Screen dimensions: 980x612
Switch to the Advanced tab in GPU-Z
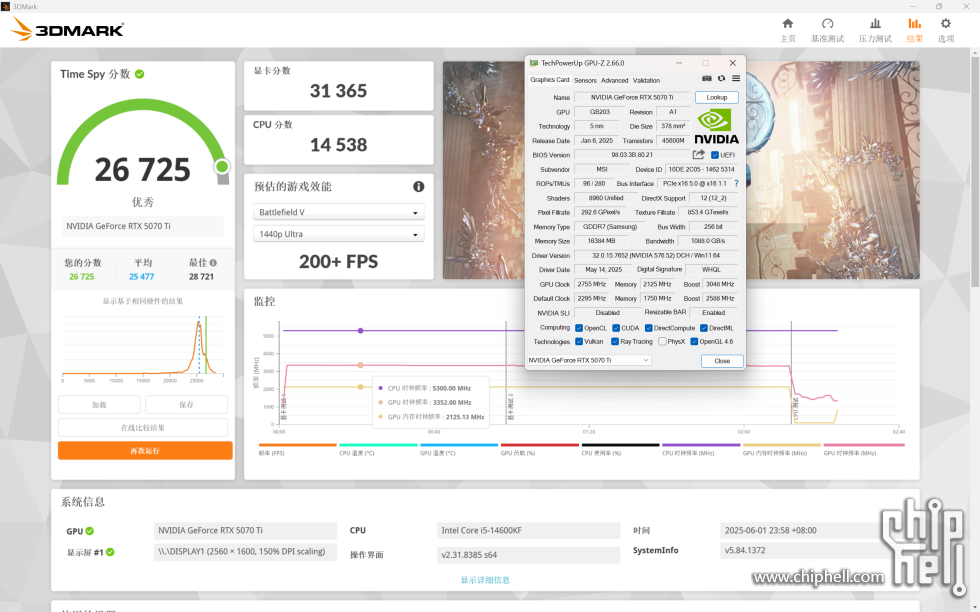614,80
